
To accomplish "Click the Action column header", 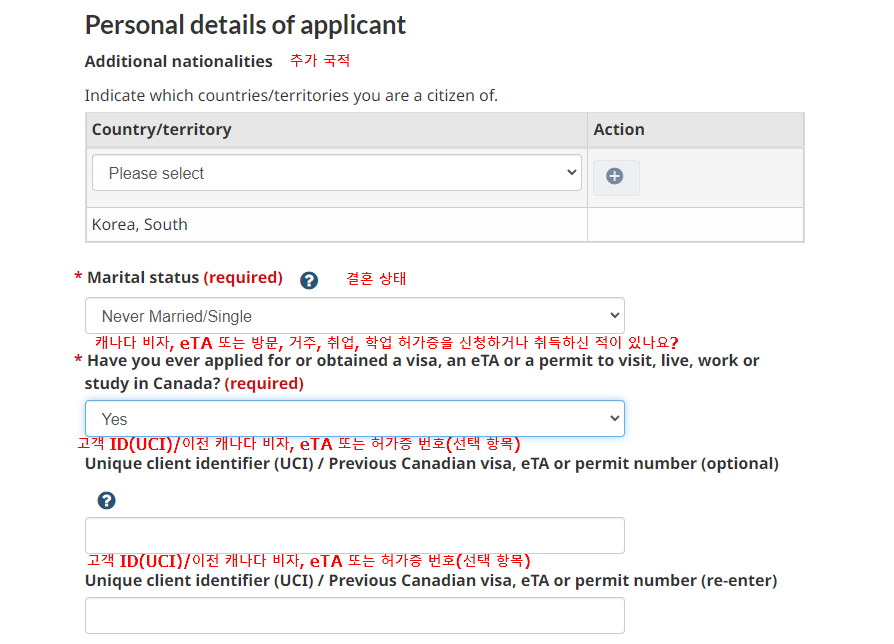I will tap(619, 130).
